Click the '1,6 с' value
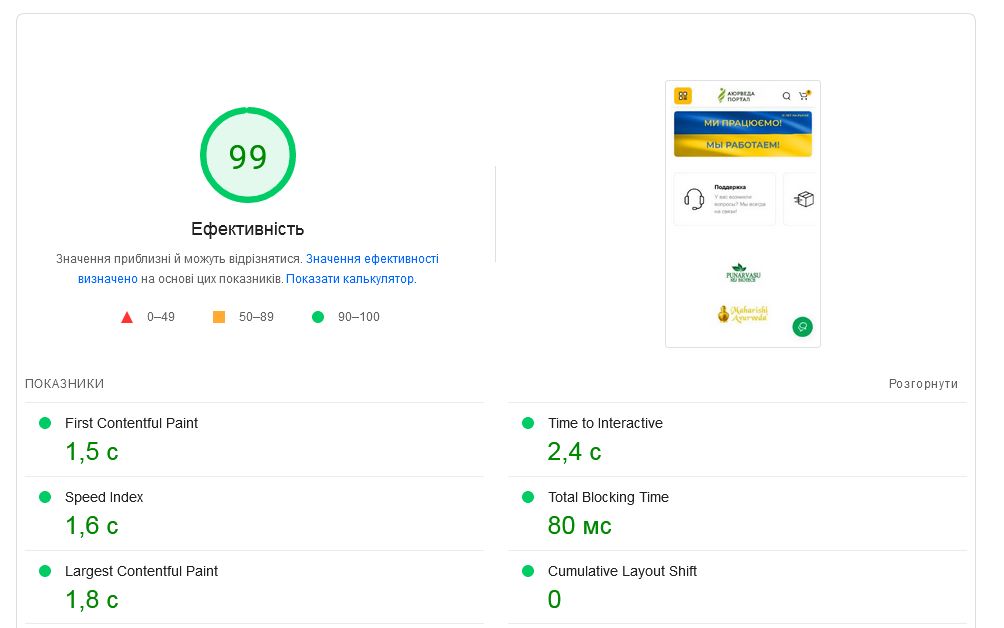1004x628 pixels. 92,526
